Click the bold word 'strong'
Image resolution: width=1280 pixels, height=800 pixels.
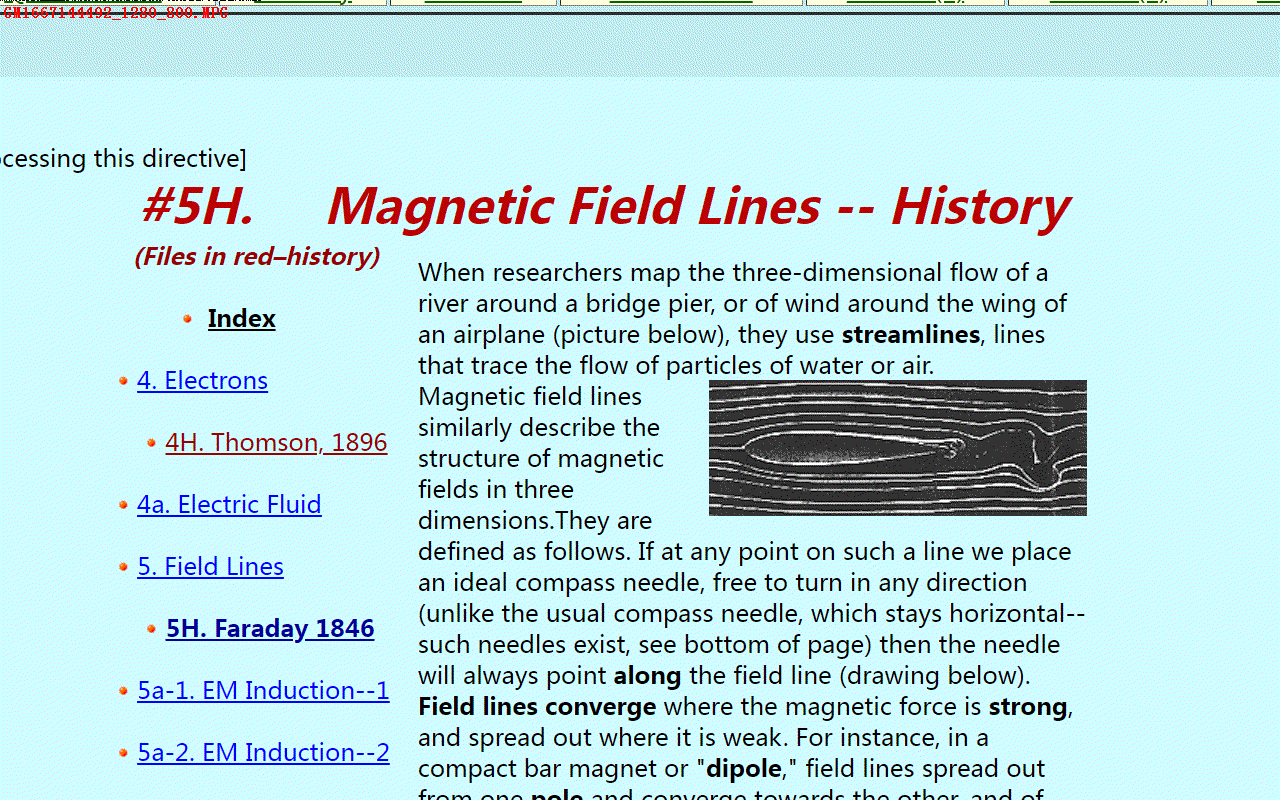pos(1028,707)
